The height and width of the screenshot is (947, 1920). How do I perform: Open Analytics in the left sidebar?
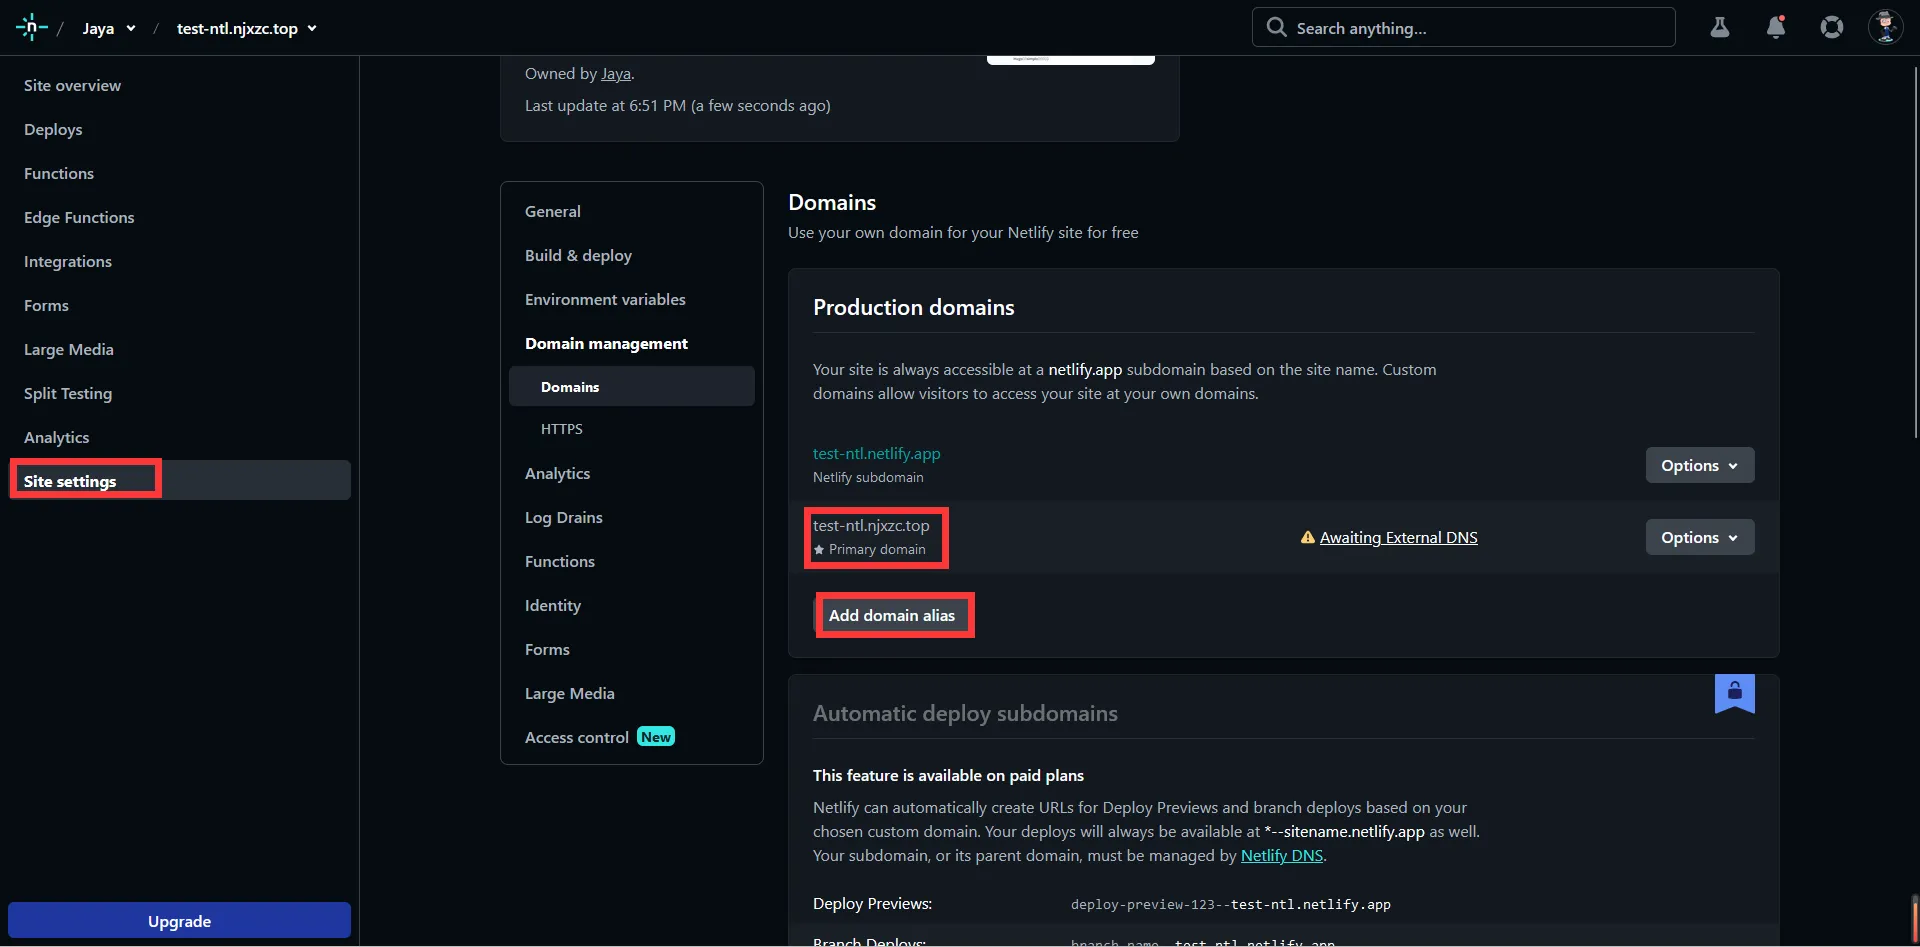[57, 438]
